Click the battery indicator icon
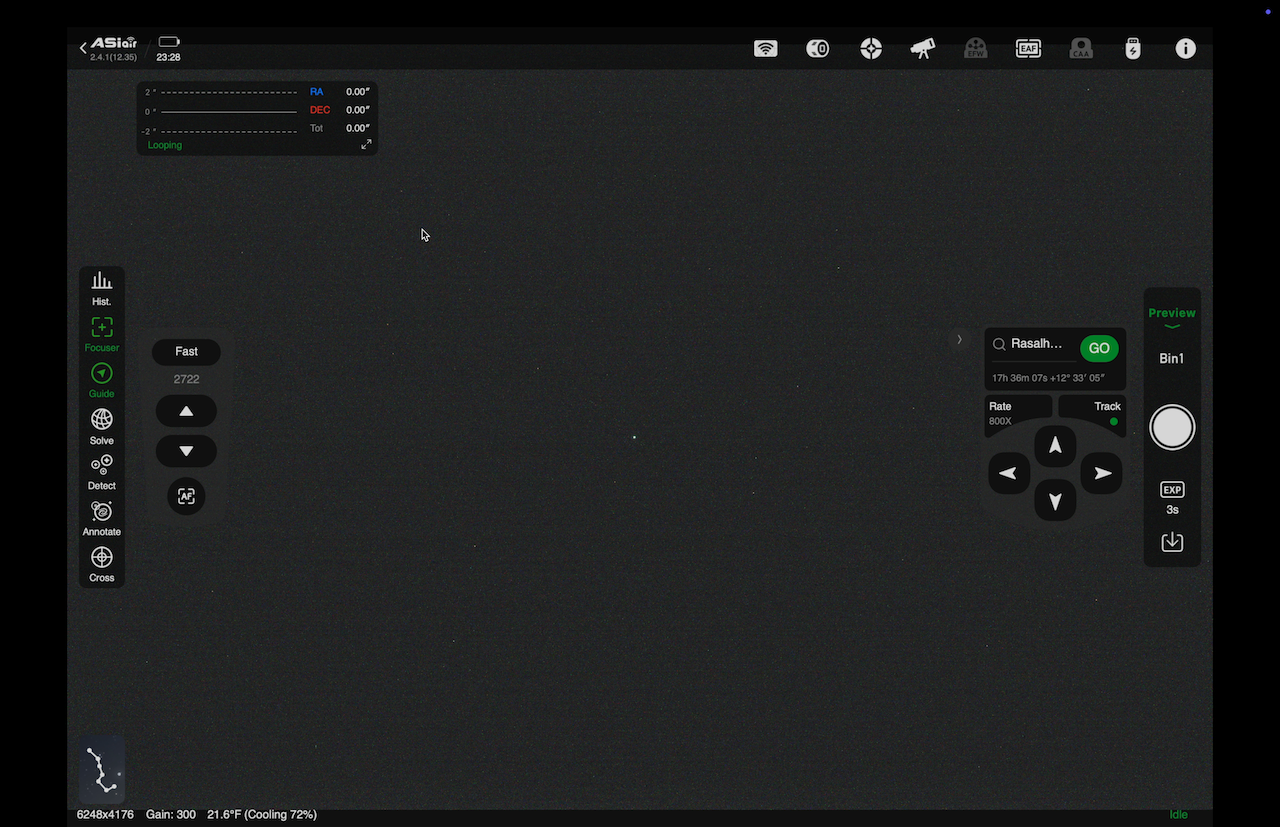The width and height of the screenshot is (1280, 827). tap(169, 42)
